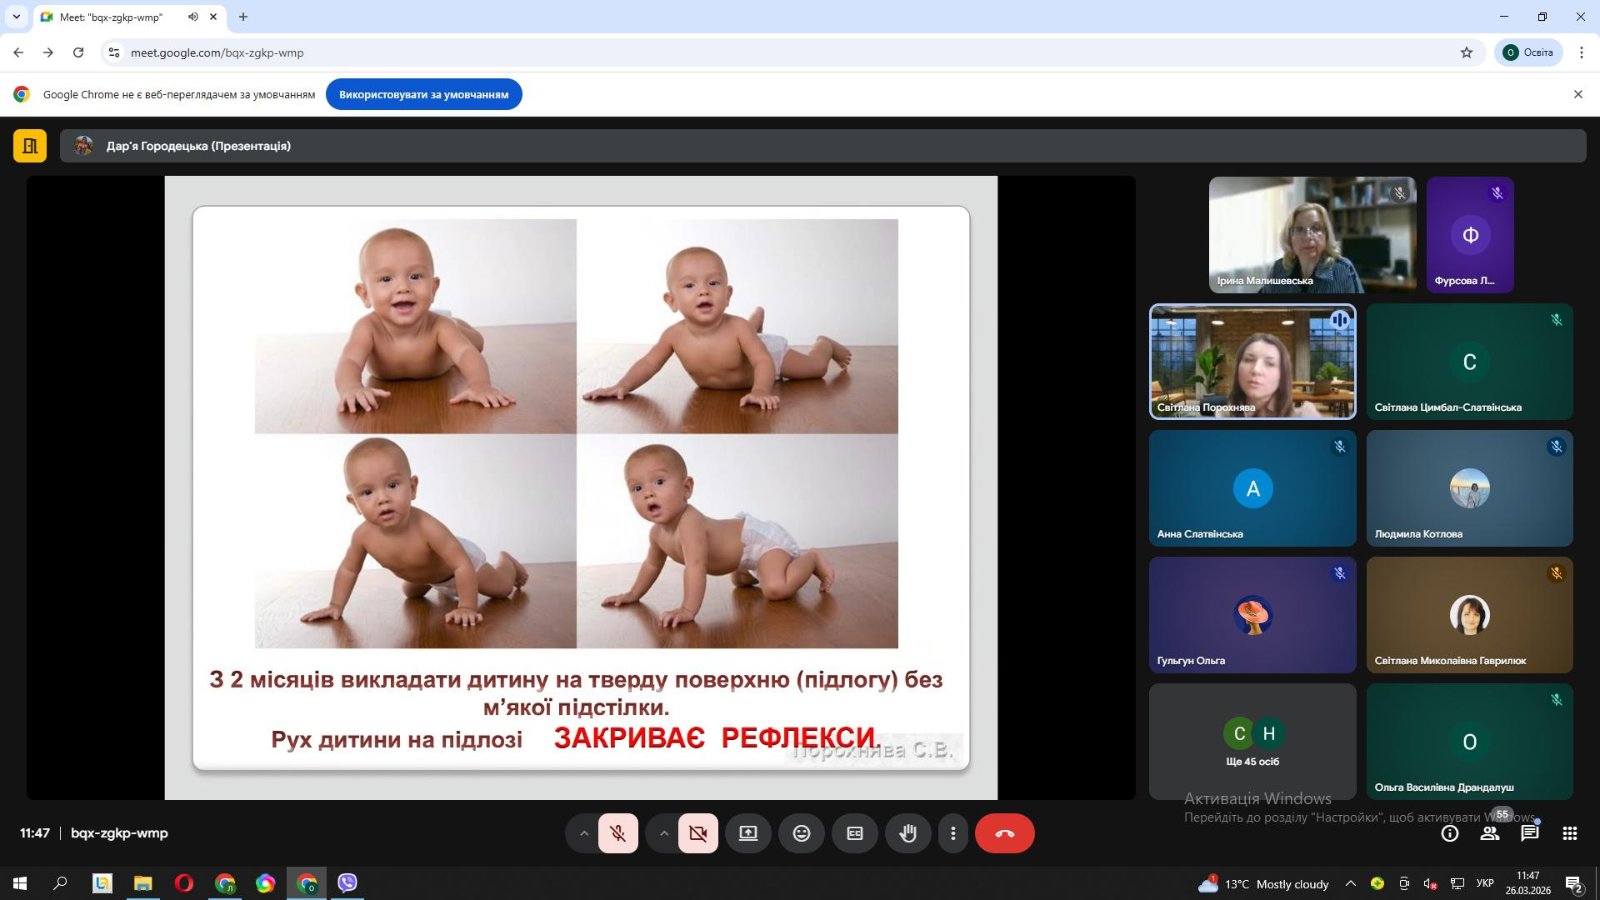The width and height of the screenshot is (1600, 900).
Task: Show the participants list icon
Action: [x=1490, y=833]
